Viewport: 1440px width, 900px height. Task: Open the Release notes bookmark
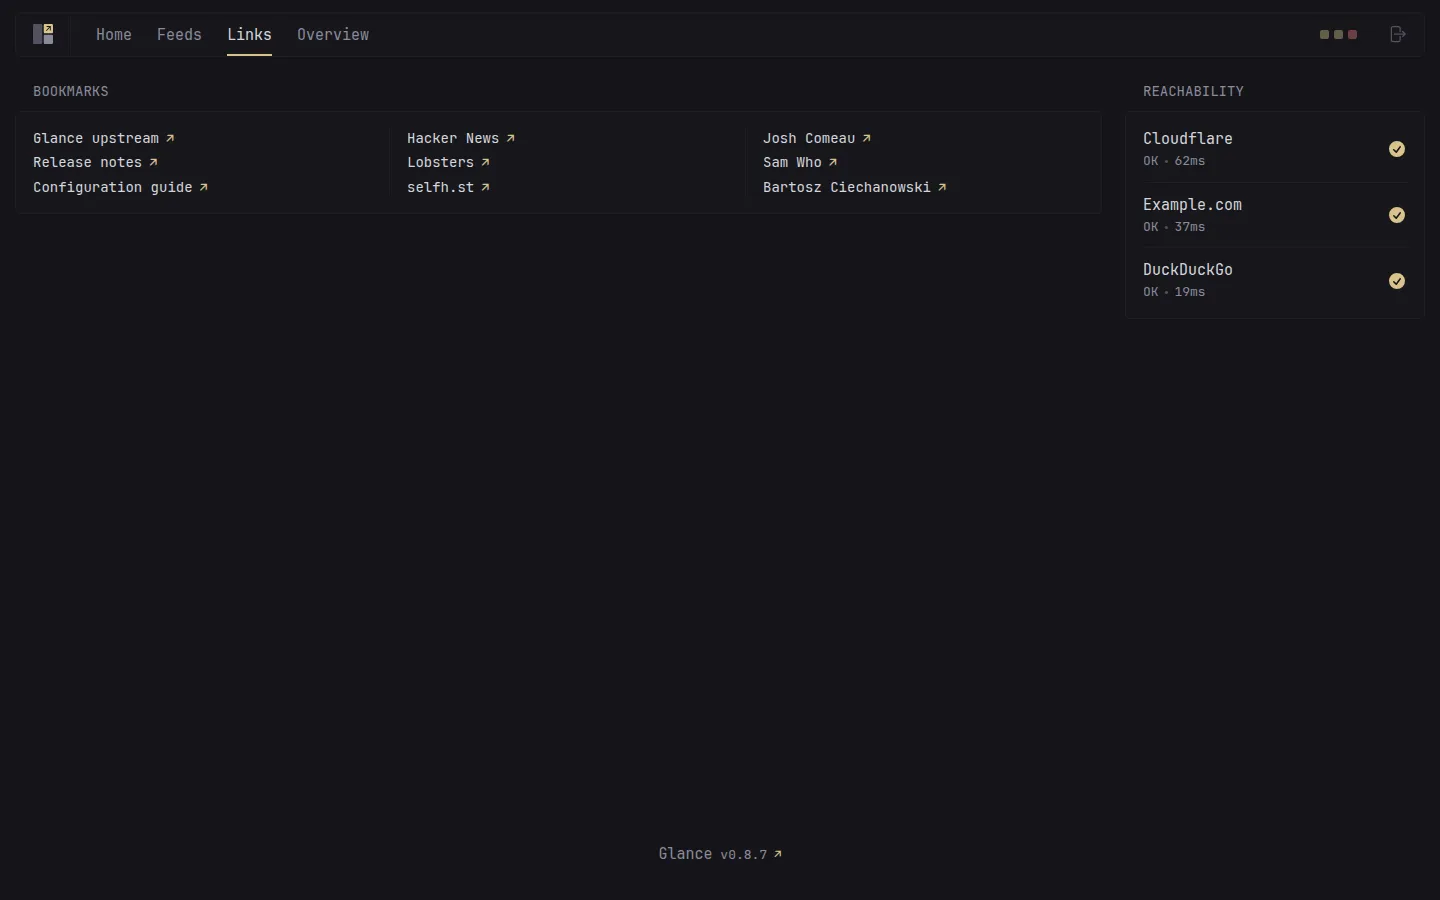tap(95, 162)
